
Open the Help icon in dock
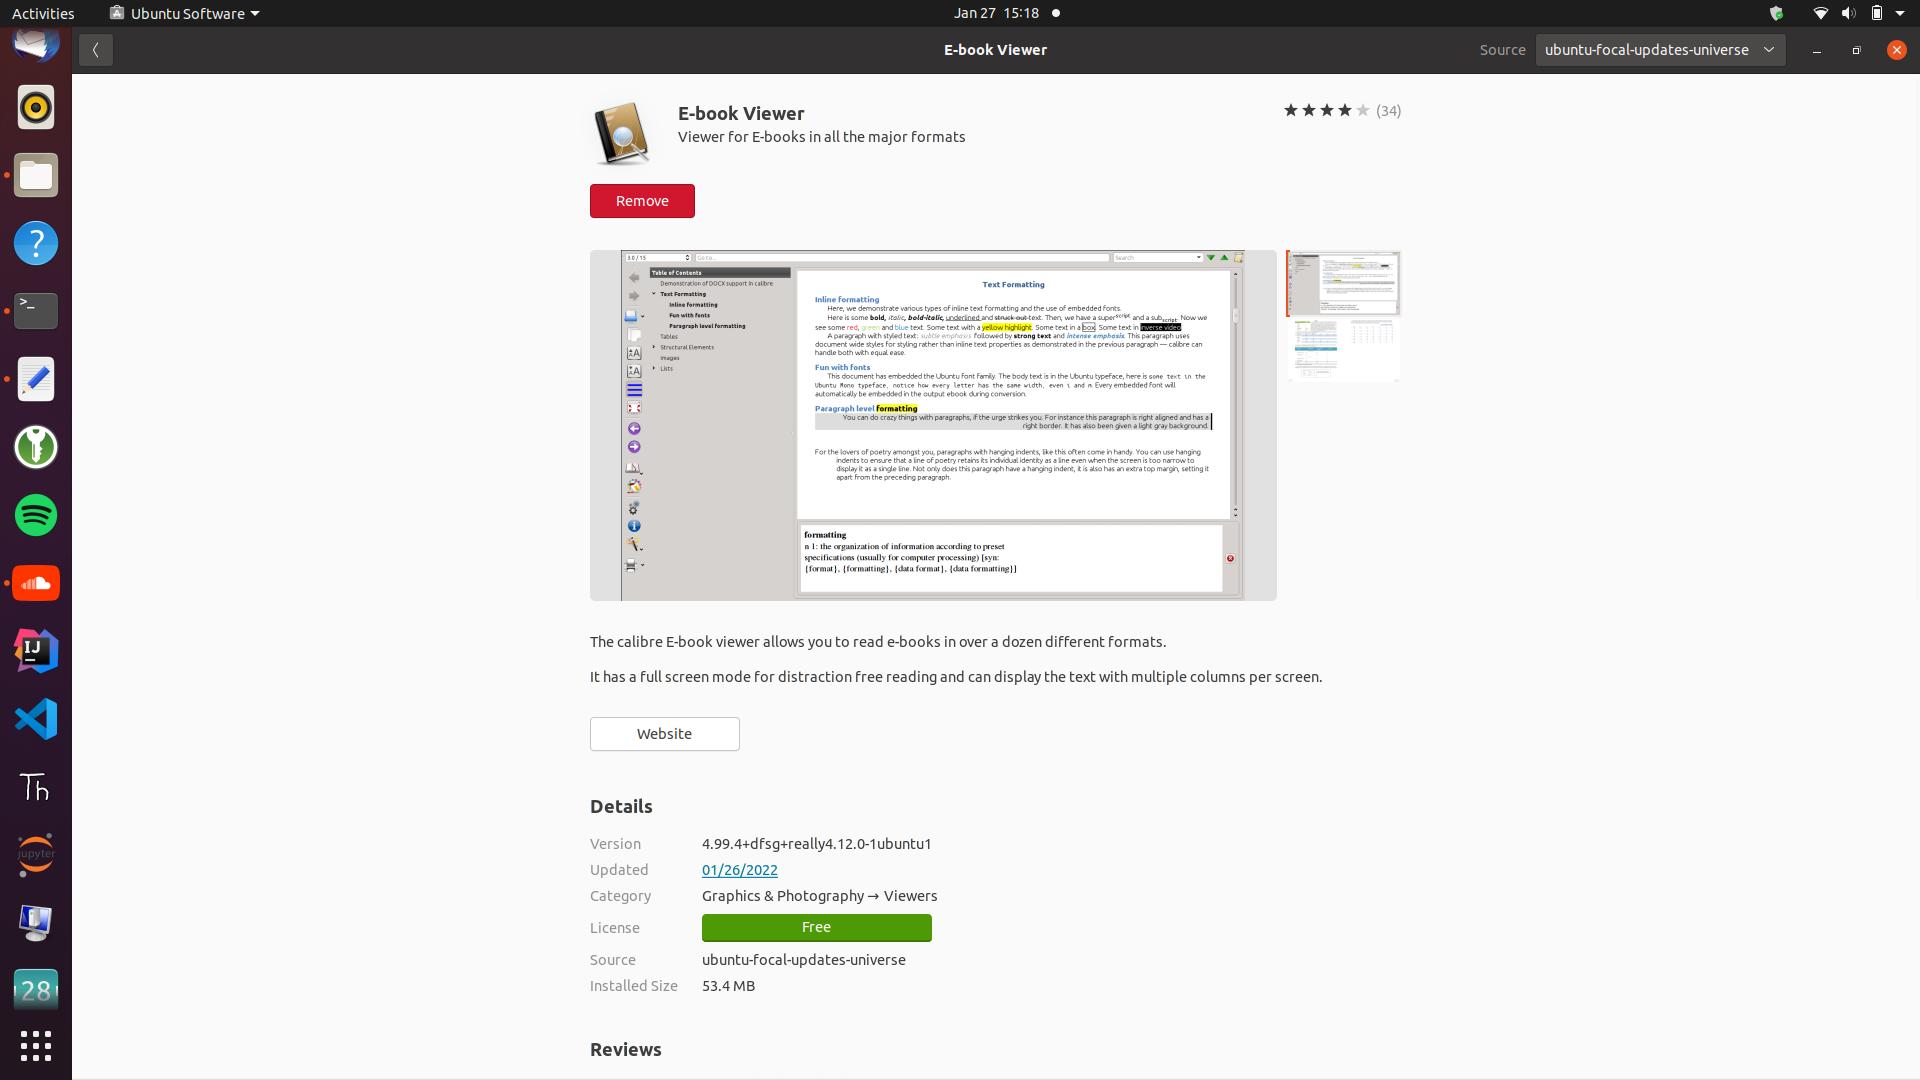pos(36,244)
